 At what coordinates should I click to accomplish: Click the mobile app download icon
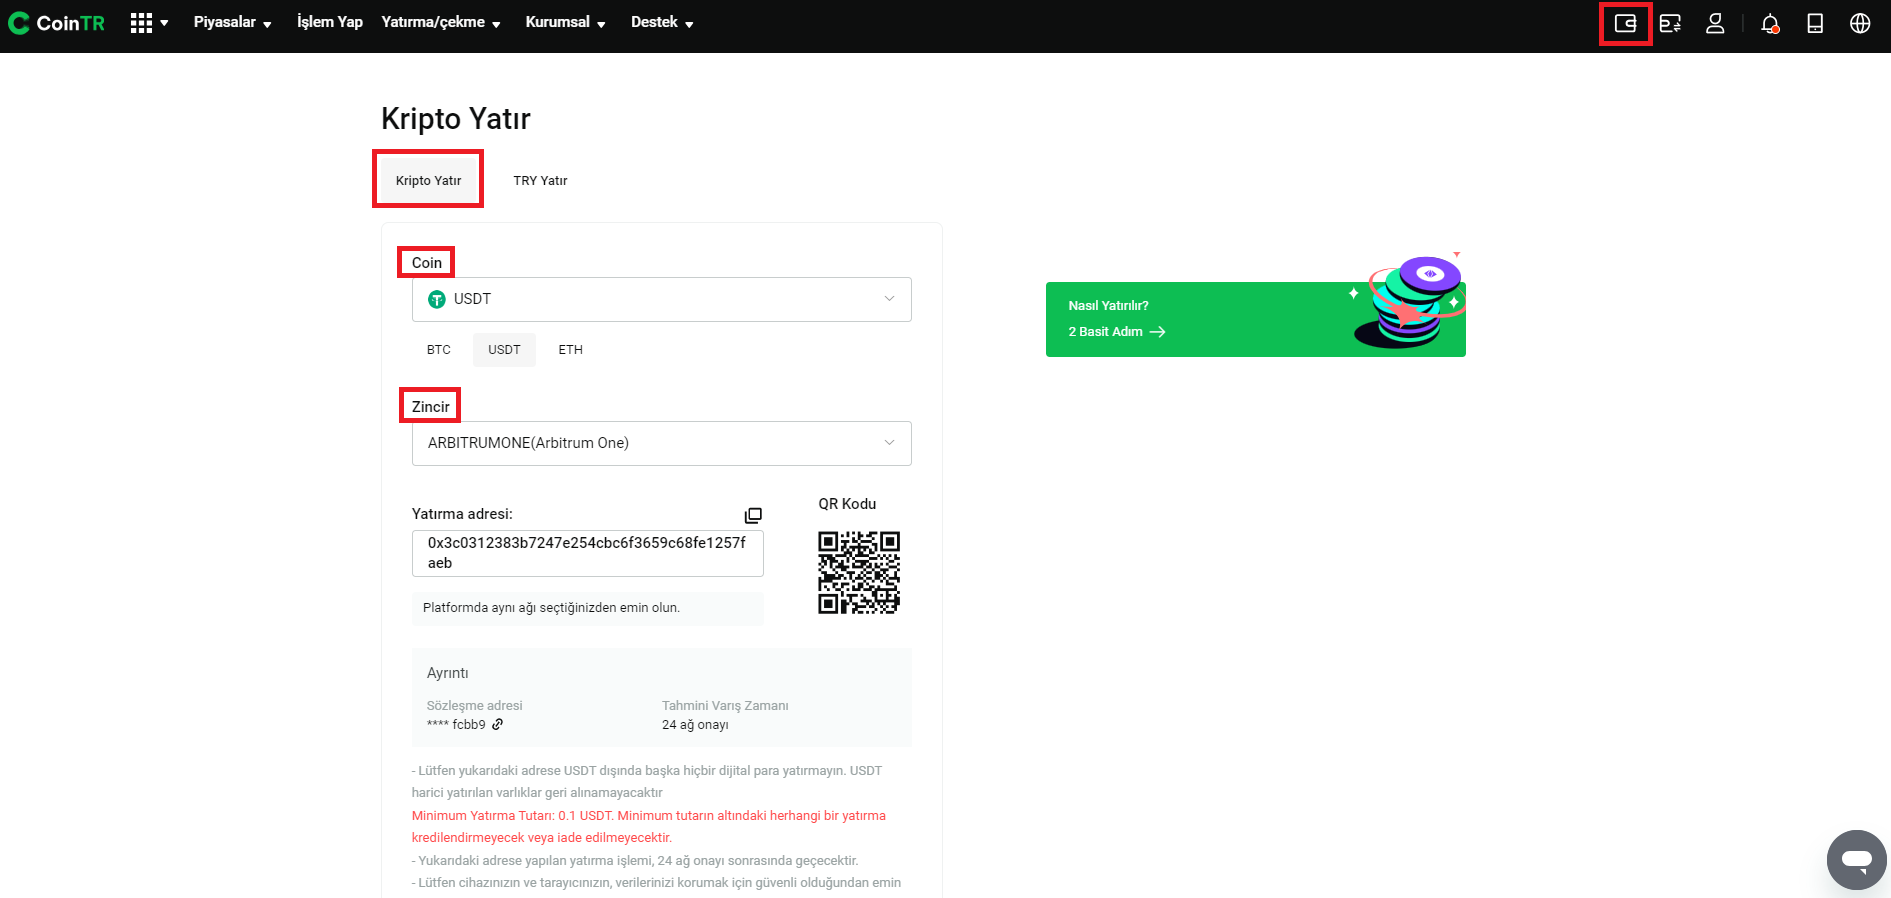1815,23
